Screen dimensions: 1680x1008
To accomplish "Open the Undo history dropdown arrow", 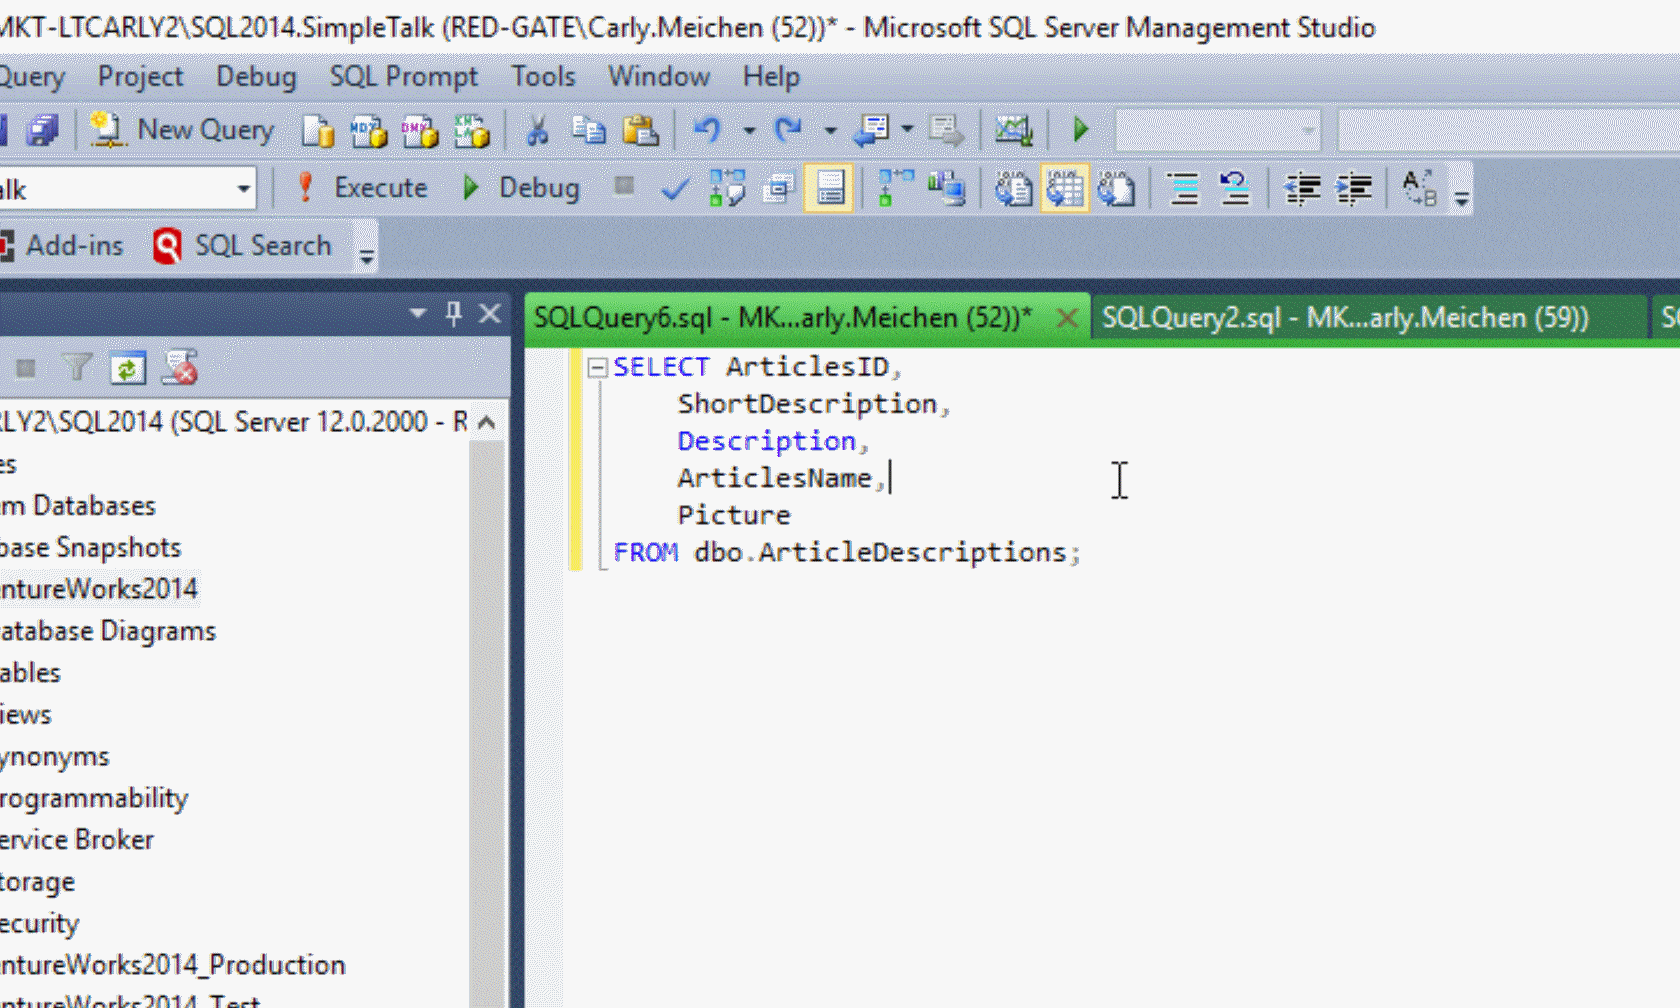I will [748, 130].
